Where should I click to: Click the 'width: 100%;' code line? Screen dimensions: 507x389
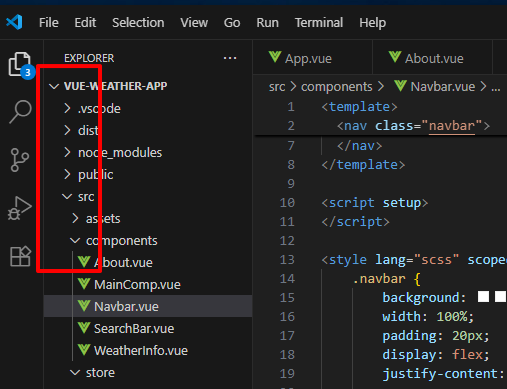coord(428,317)
